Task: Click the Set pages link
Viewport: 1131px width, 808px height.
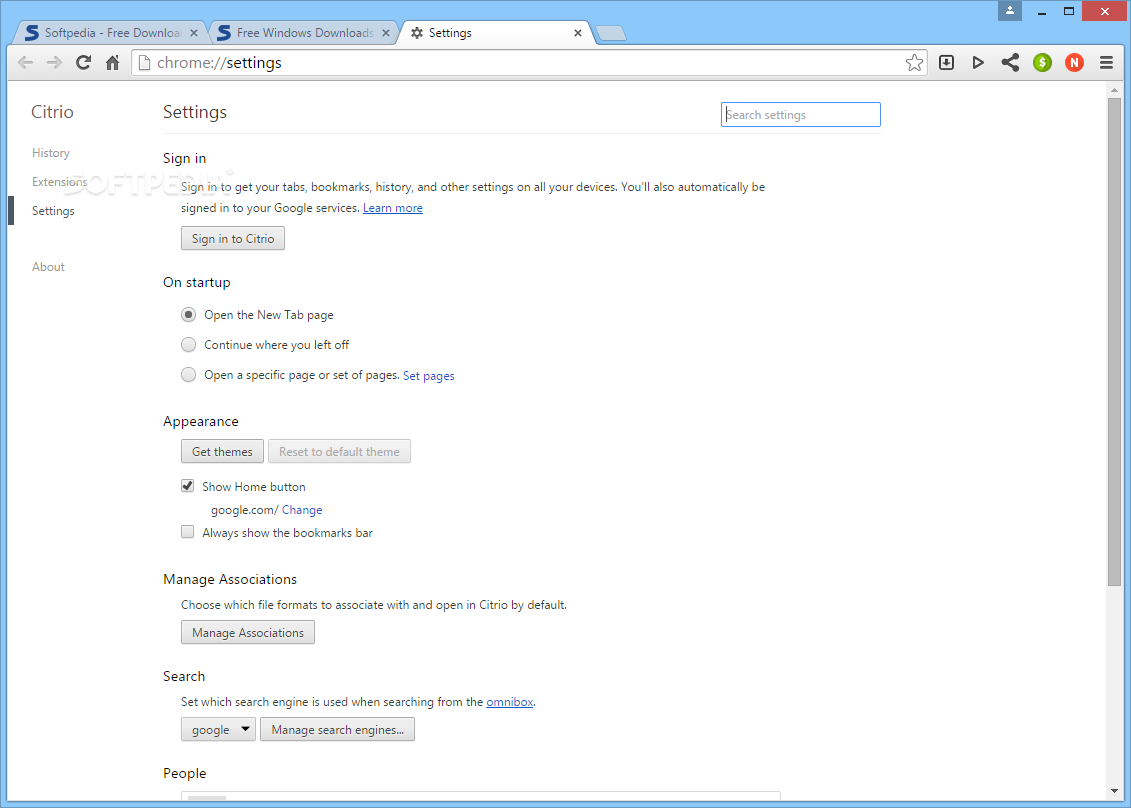Action: point(428,376)
